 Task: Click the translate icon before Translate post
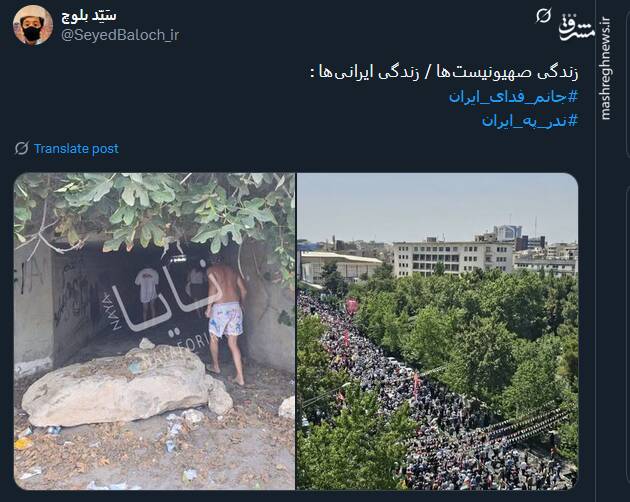[x=22, y=148]
